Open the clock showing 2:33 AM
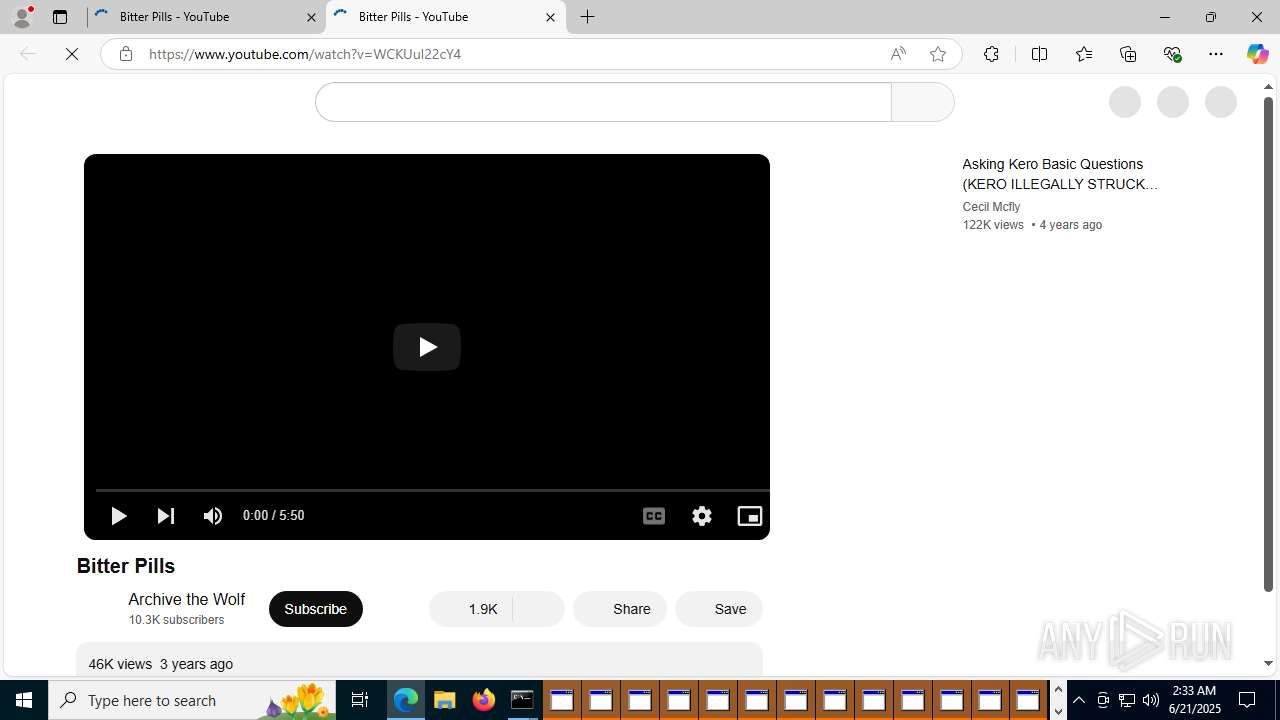The height and width of the screenshot is (720, 1280). click(1194, 700)
